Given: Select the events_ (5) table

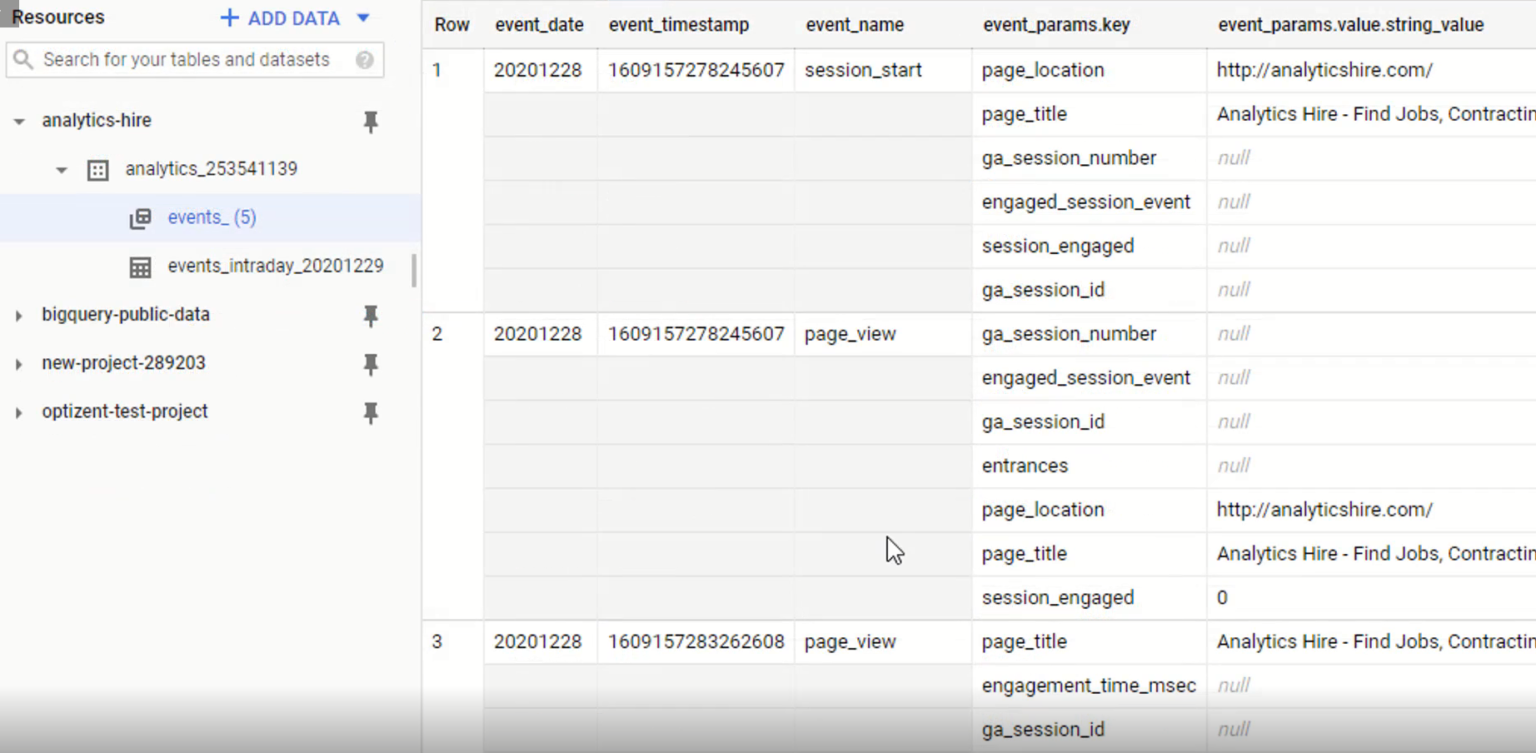Looking at the screenshot, I should (x=212, y=217).
